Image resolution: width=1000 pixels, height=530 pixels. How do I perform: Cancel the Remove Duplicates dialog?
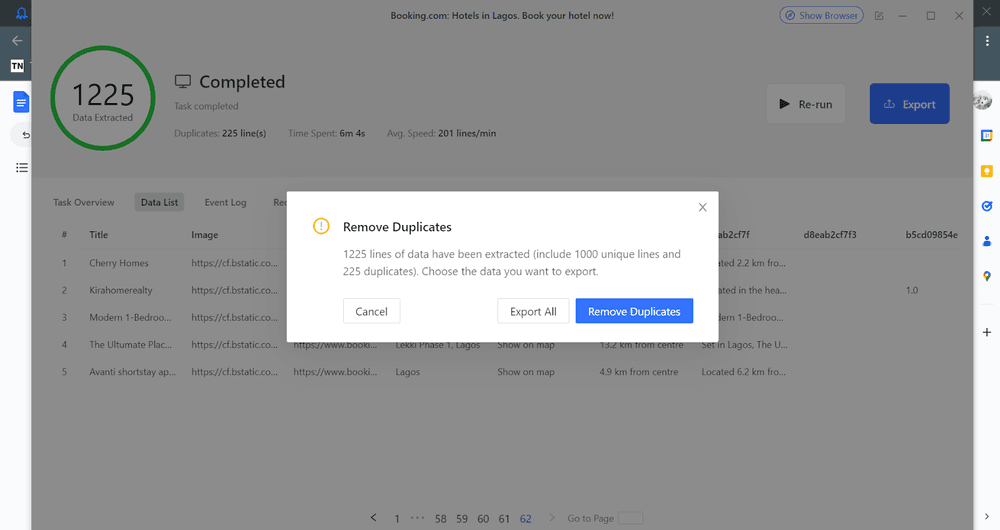coord(371,311)
